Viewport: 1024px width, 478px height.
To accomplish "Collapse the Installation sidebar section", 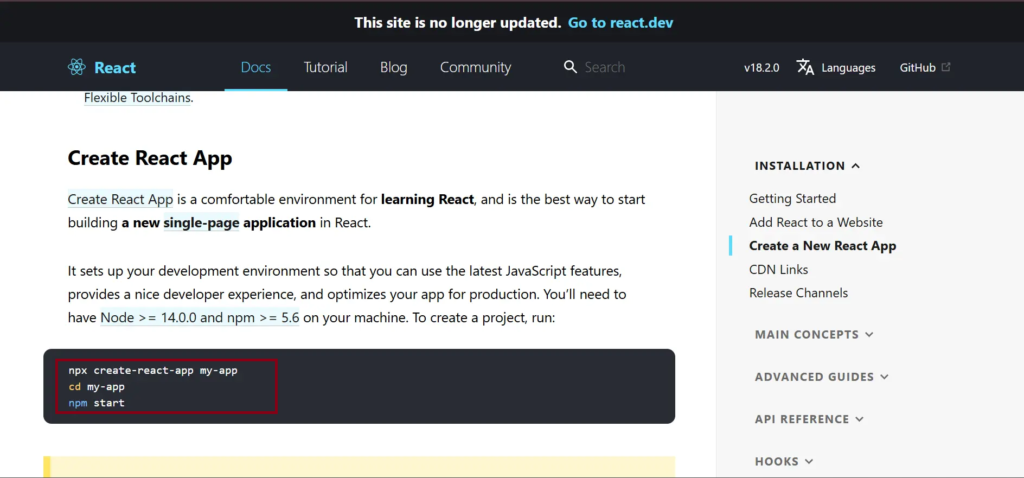I will tap(807, 166).
